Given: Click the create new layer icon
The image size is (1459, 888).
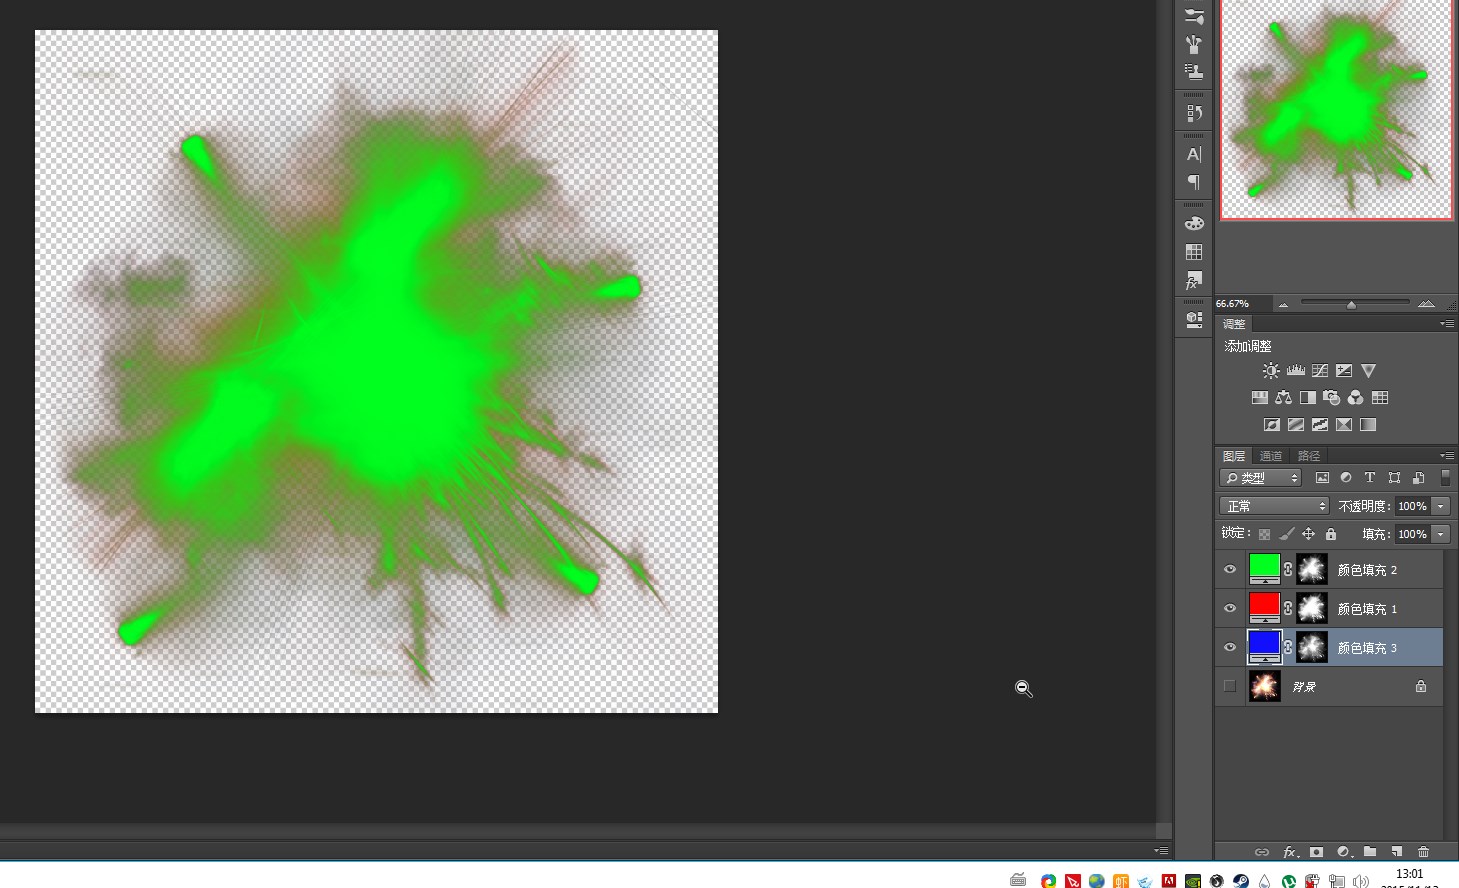Looking at the screenshot, I should 1397,852.
